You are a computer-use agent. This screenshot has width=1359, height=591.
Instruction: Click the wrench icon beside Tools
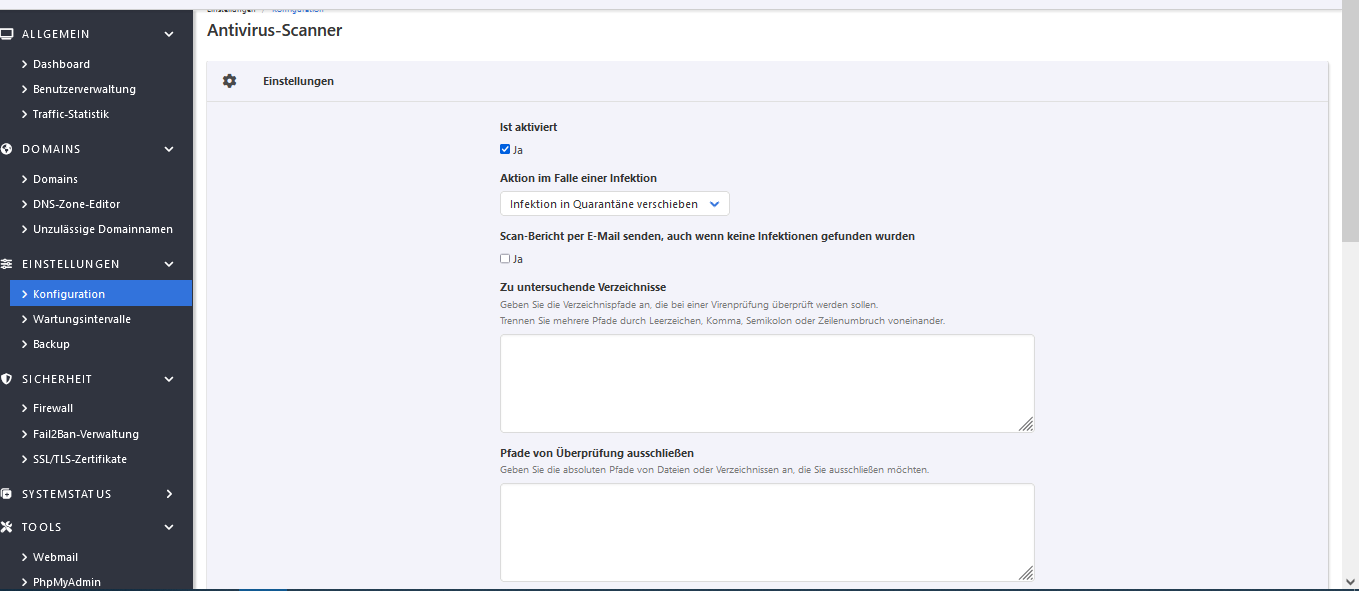(7, 527)
